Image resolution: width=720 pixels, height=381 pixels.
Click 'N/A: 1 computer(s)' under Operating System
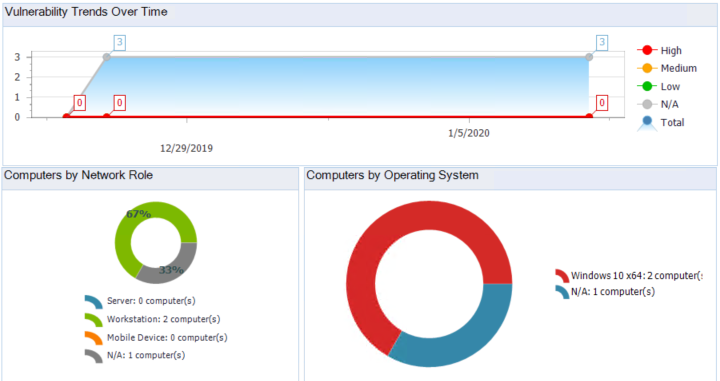(x=613, y=292)
